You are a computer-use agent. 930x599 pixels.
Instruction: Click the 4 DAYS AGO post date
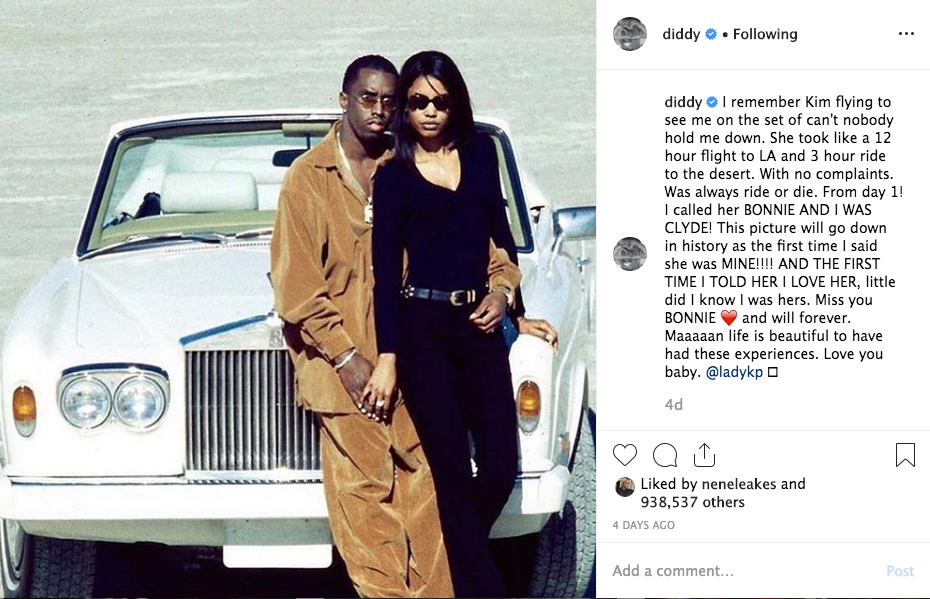point(644,525)
